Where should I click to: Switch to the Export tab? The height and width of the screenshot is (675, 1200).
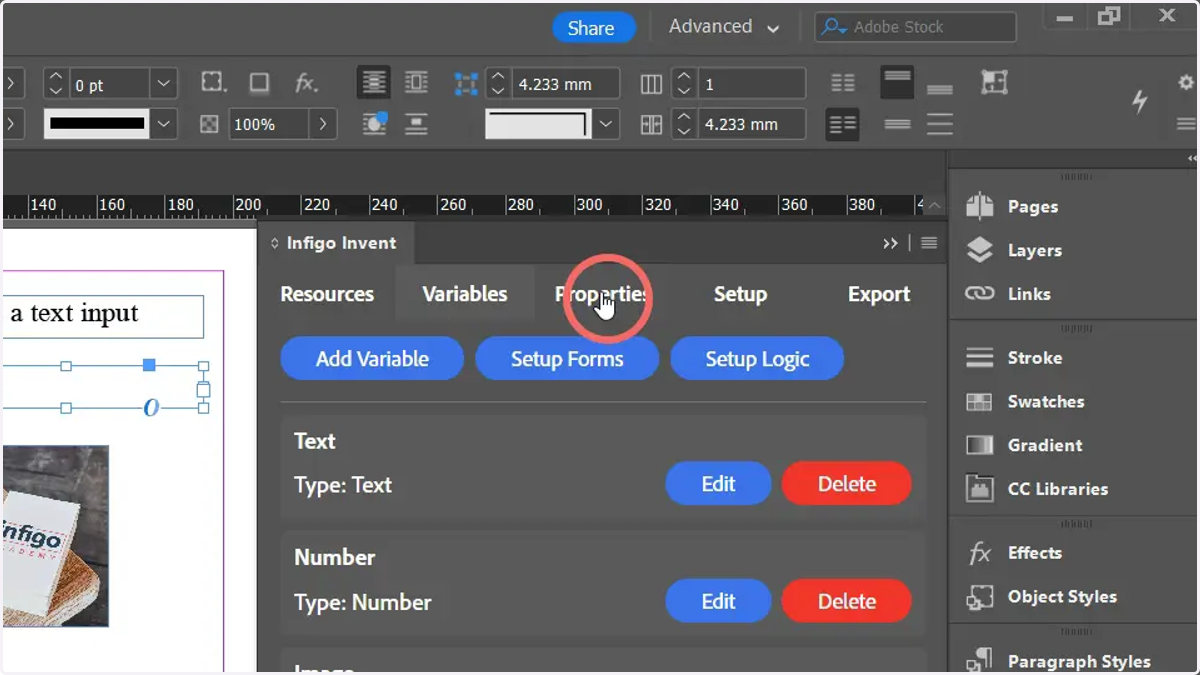click(x=879, y=294)
